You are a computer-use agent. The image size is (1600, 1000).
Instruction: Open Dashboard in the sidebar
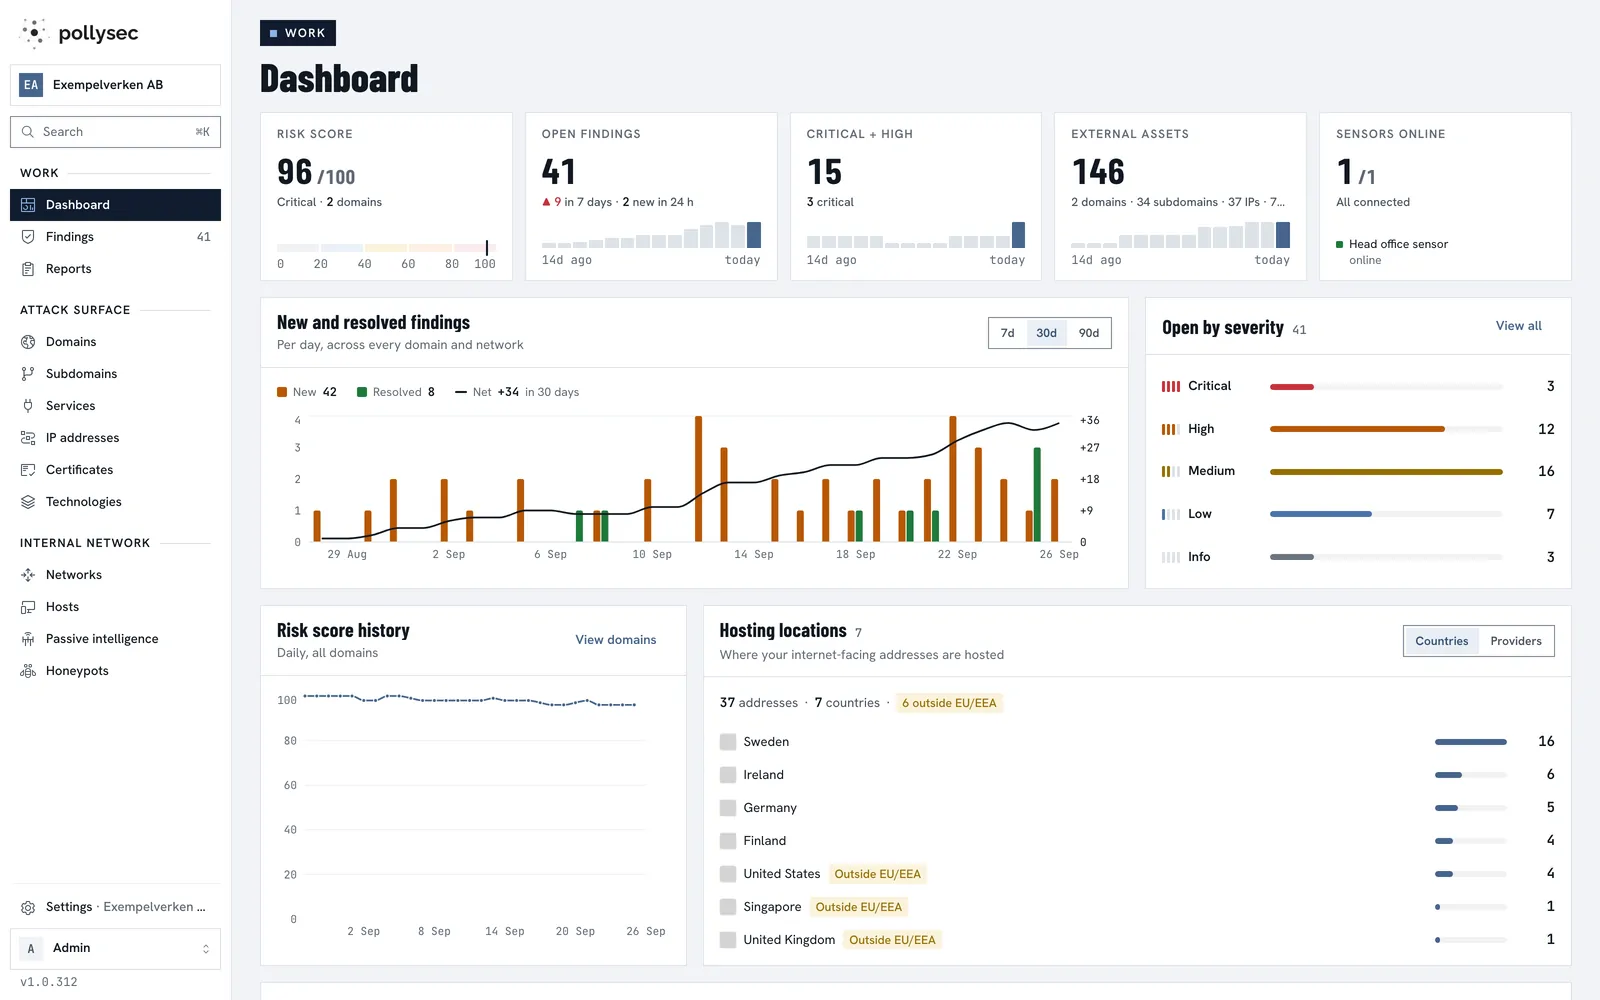(x=115, y=205)
